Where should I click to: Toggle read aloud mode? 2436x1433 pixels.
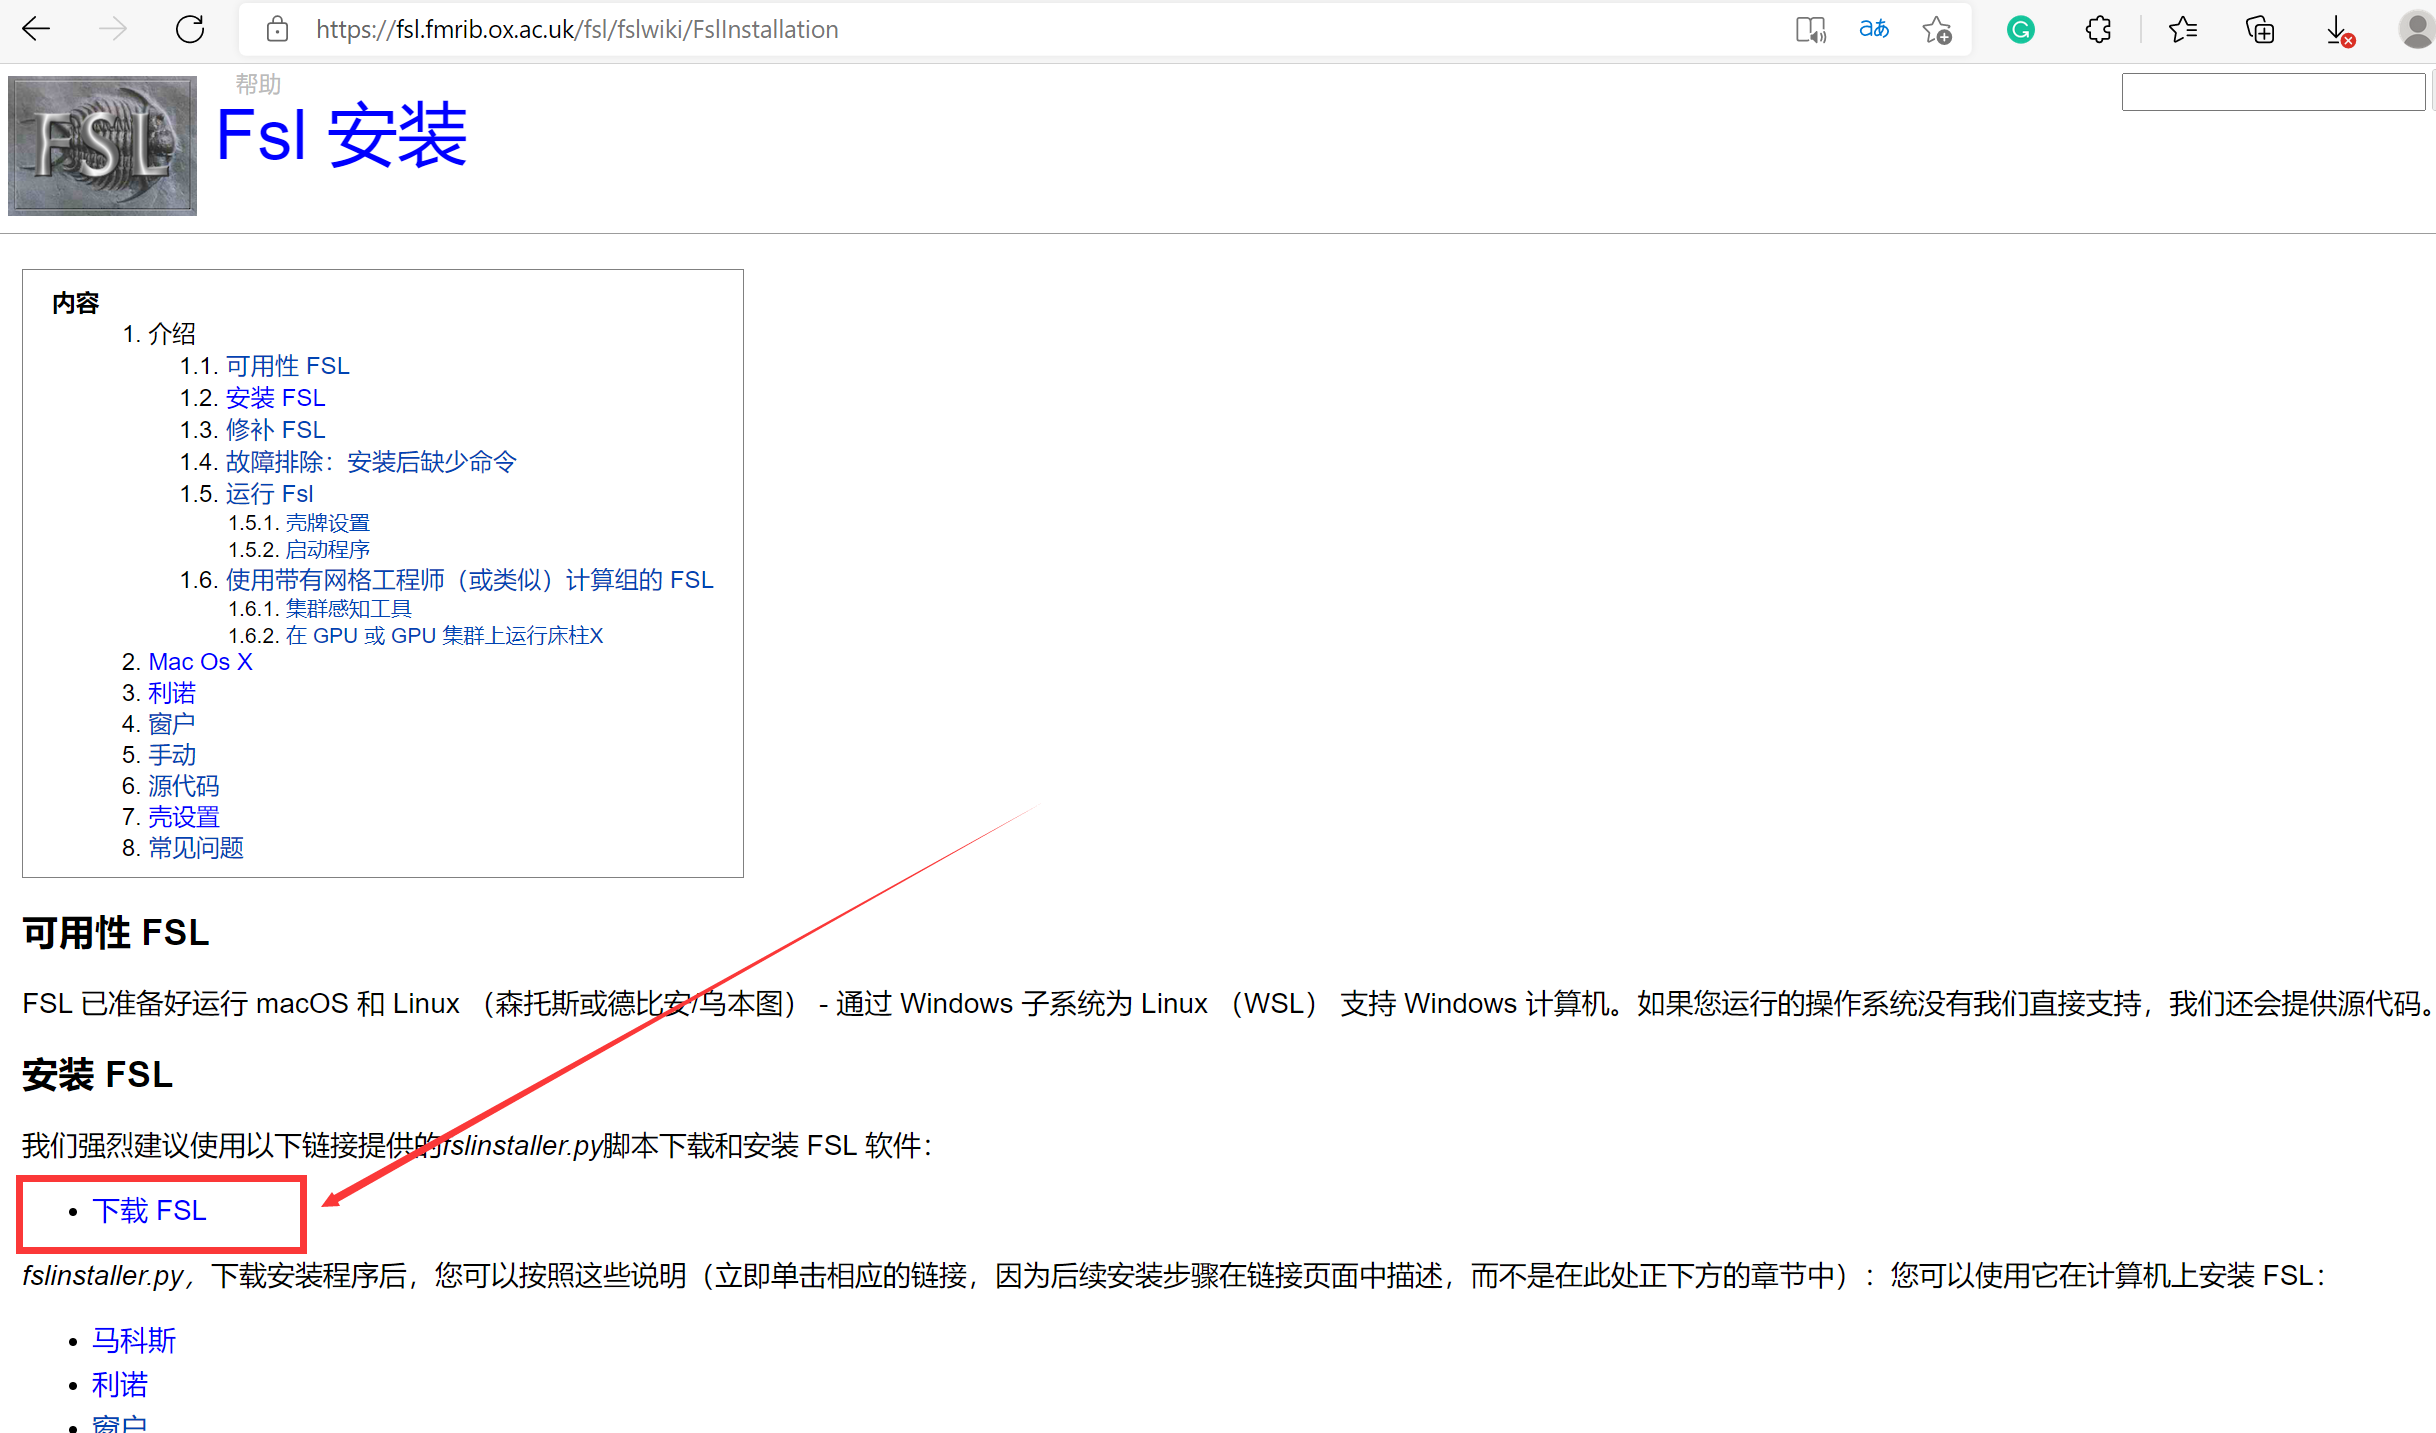click(1811, 29)
